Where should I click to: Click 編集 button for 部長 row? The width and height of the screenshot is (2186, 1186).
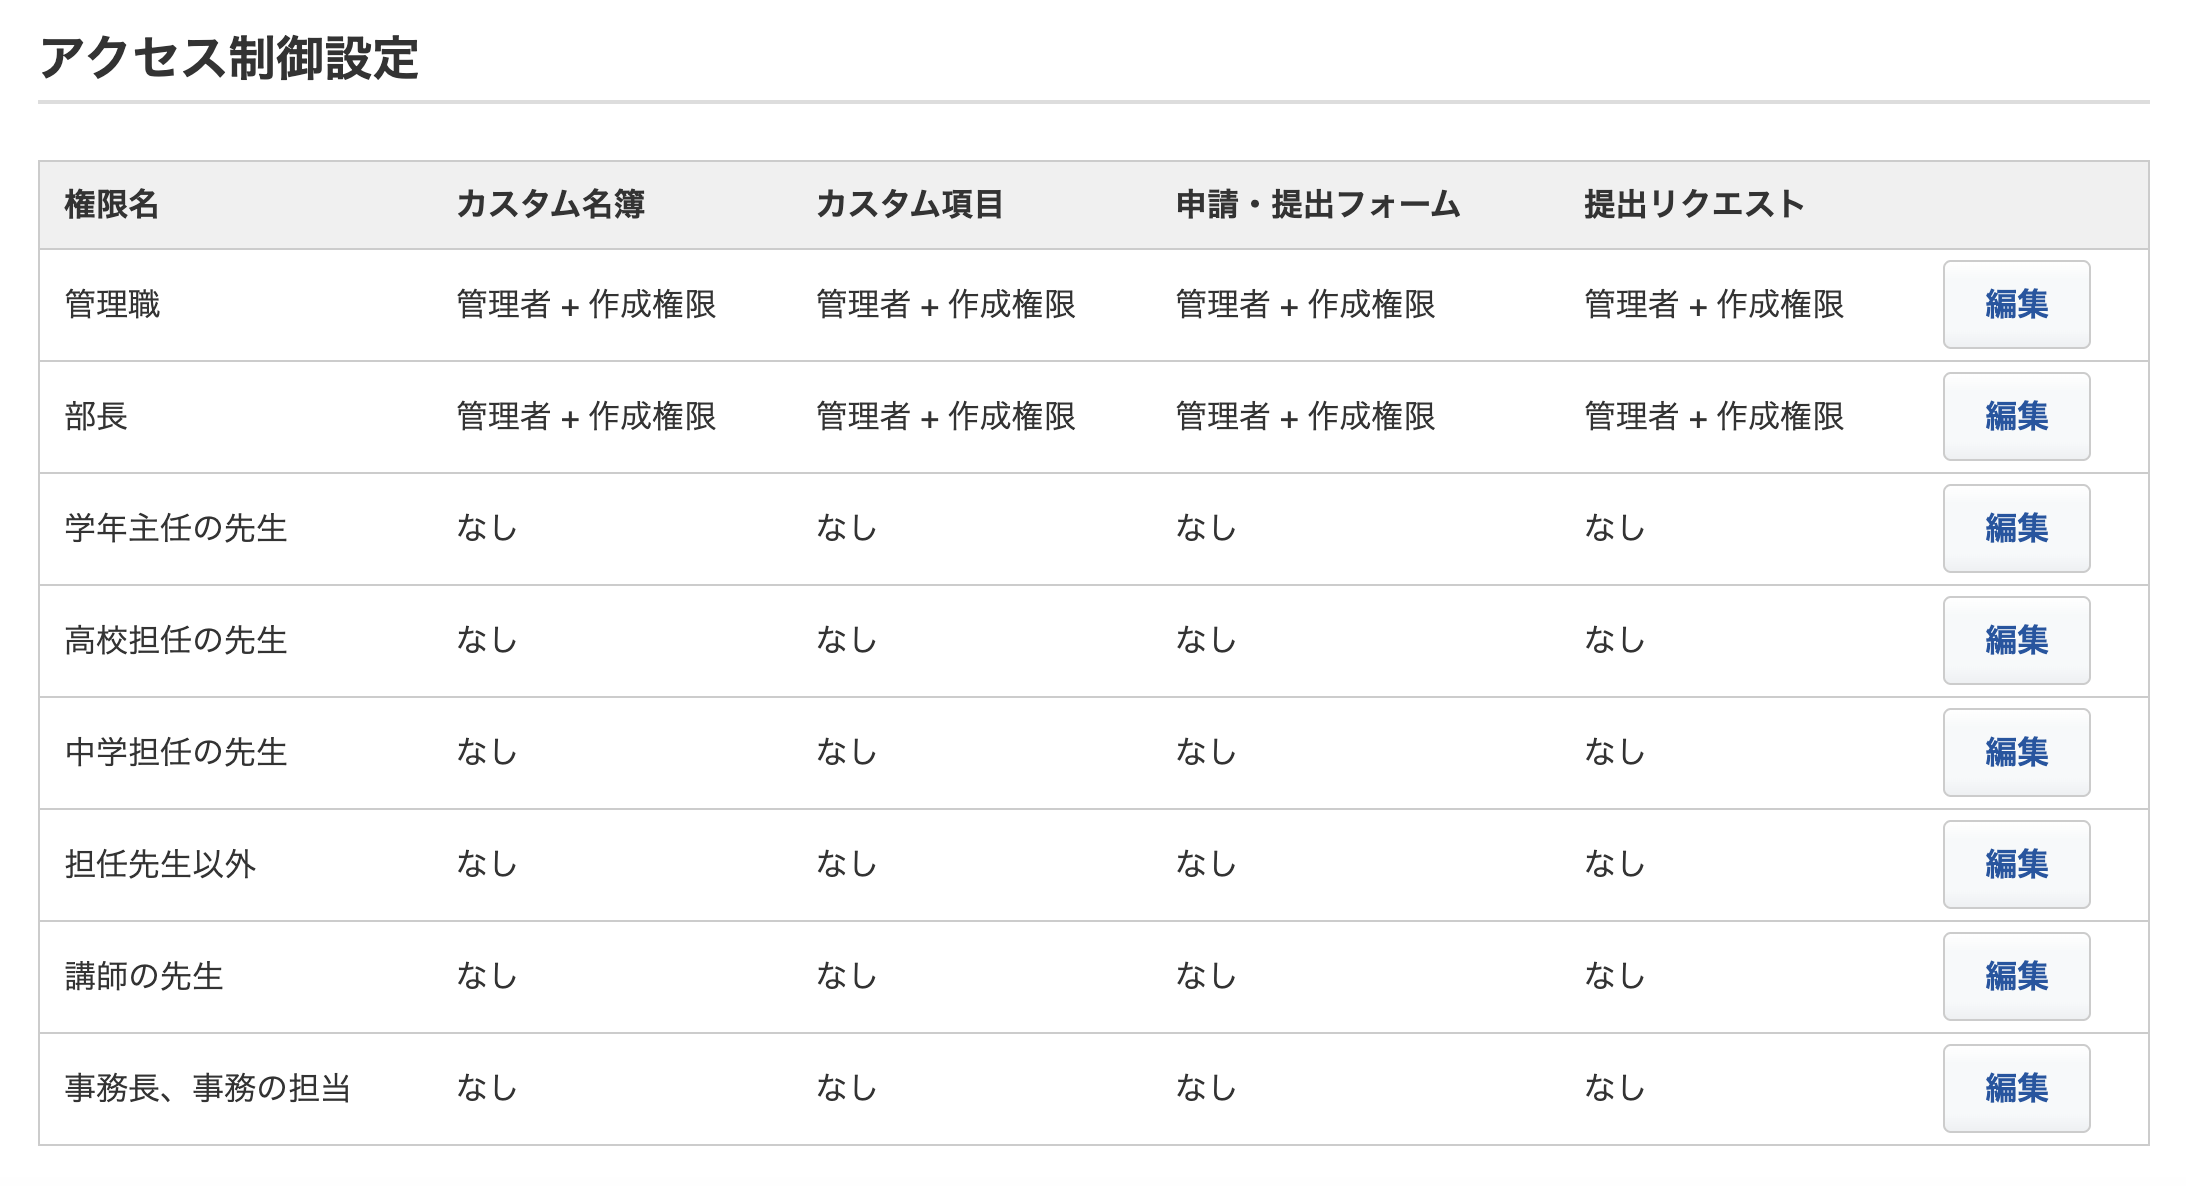pyautogui.click(x=2015, y=417)
